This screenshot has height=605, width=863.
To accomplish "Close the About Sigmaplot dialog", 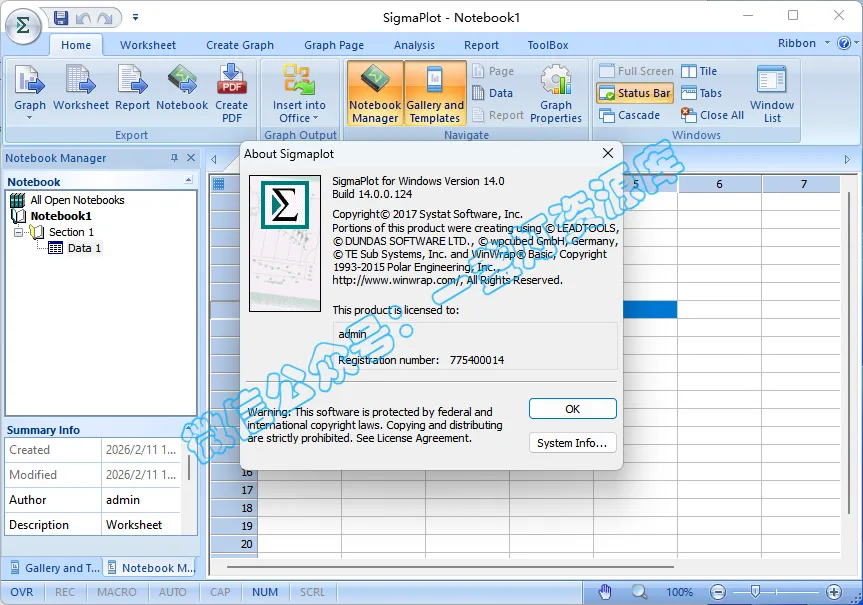I will click(x=608, y=154).
